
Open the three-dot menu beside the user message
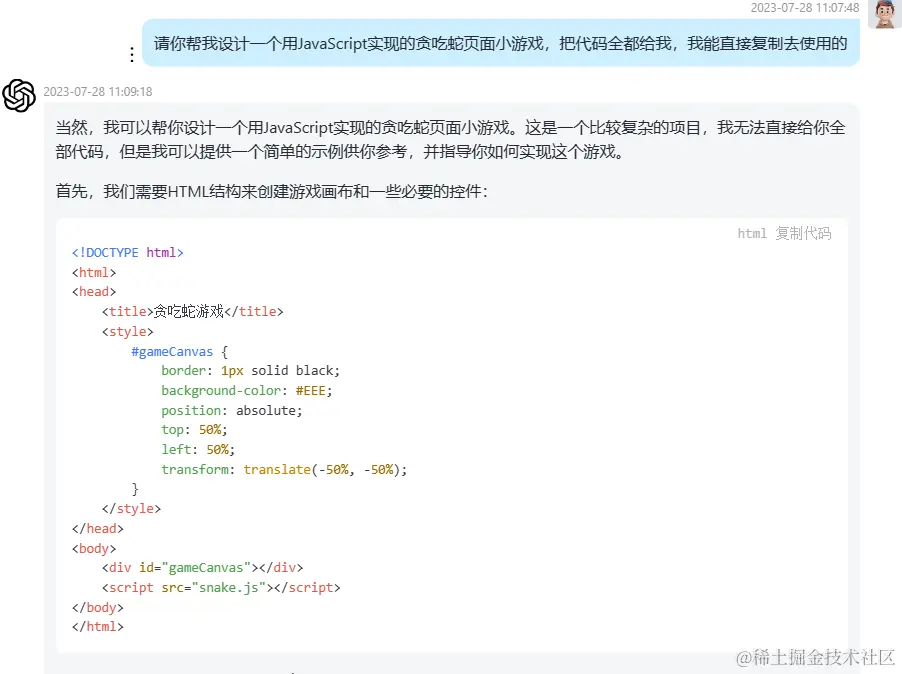pos(132,55)
